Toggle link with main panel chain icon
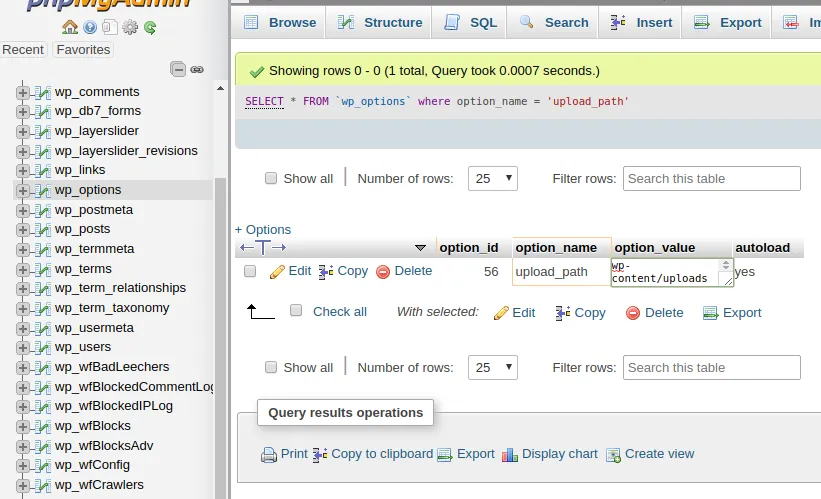The height and width of the screenshot is (499, 821). tap(197, 69)
